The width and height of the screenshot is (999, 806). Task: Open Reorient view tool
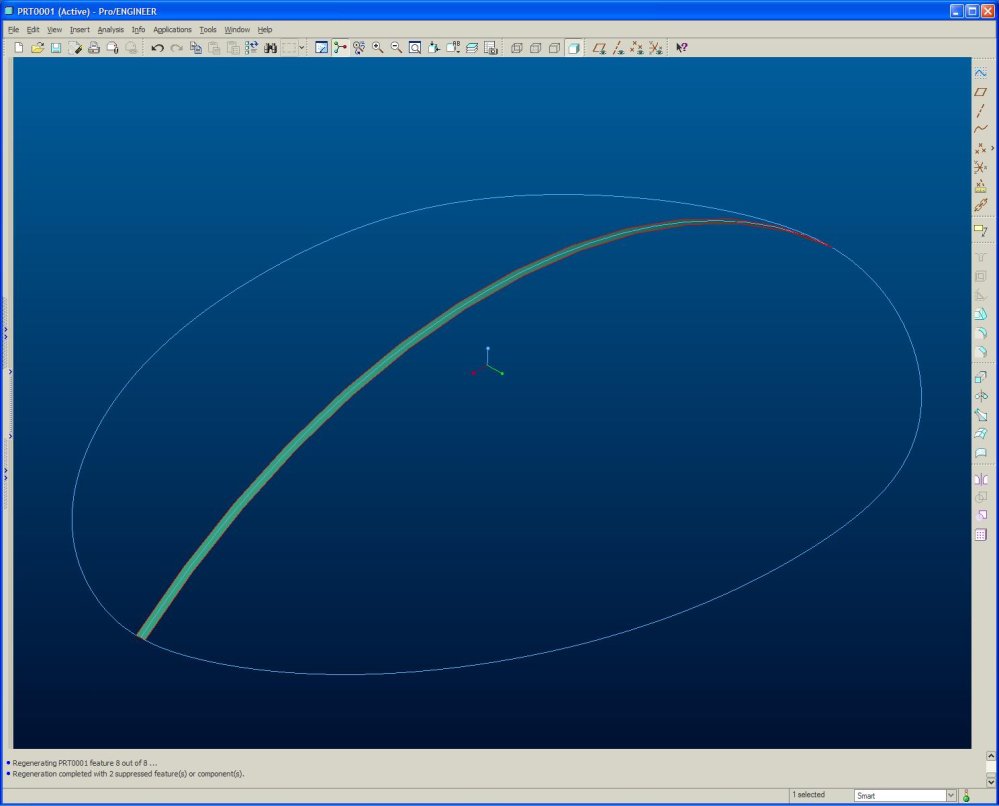[434, 48]
